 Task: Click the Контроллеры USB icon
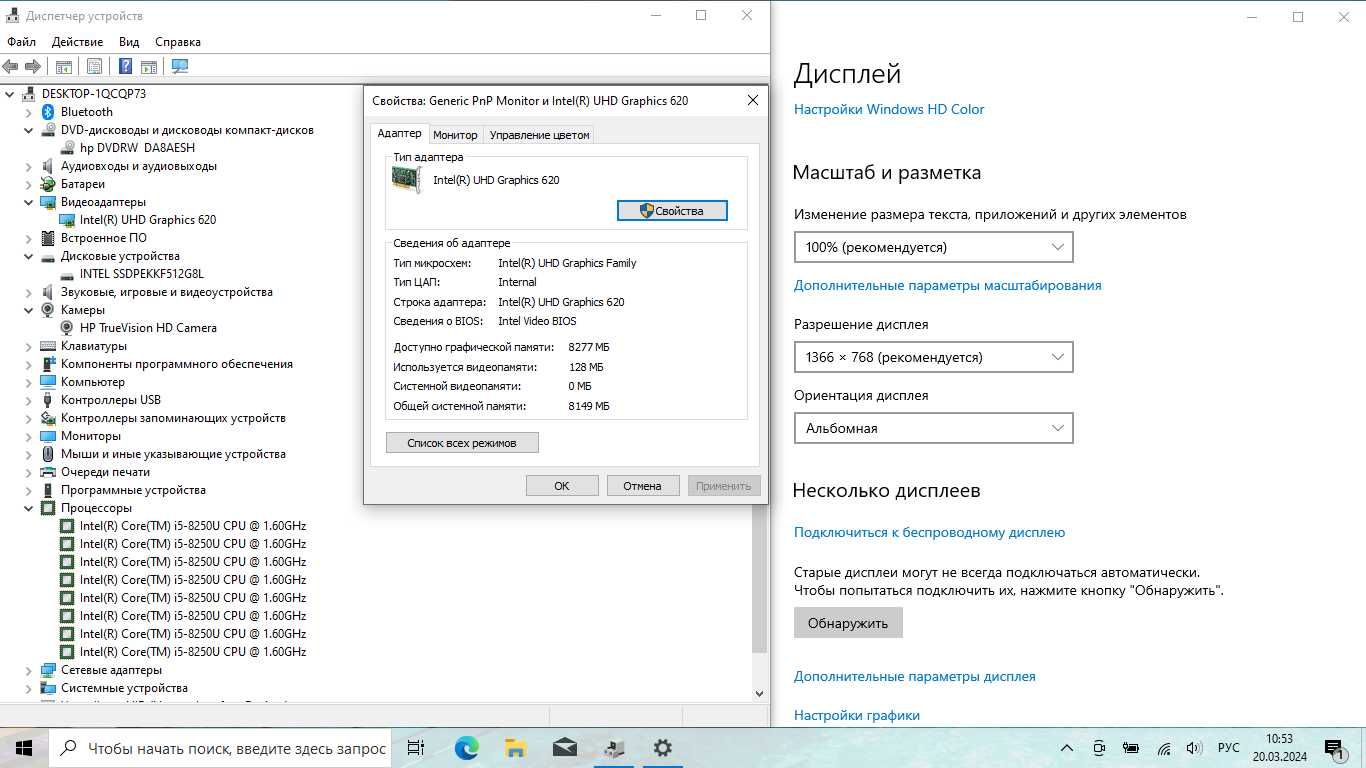(48, 400)
